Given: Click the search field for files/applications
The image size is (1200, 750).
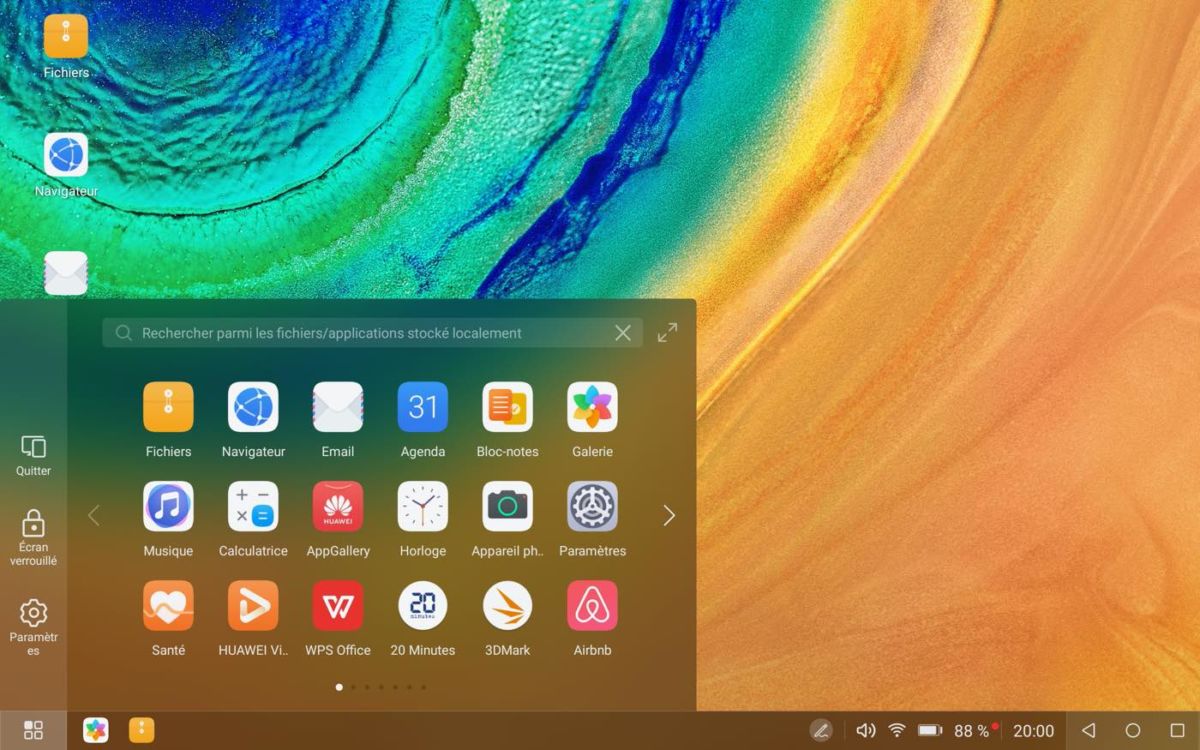Looking at the screenshot, I should point(360,333).
